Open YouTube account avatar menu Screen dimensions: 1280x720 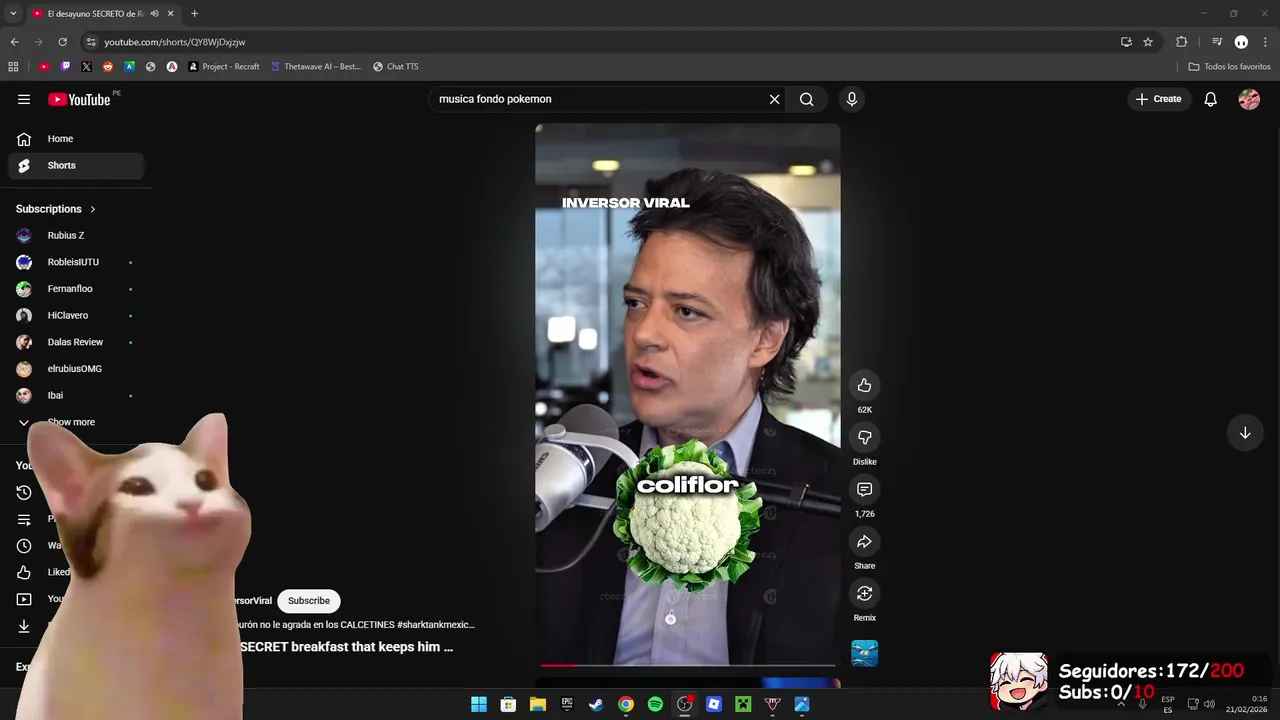1249,99
